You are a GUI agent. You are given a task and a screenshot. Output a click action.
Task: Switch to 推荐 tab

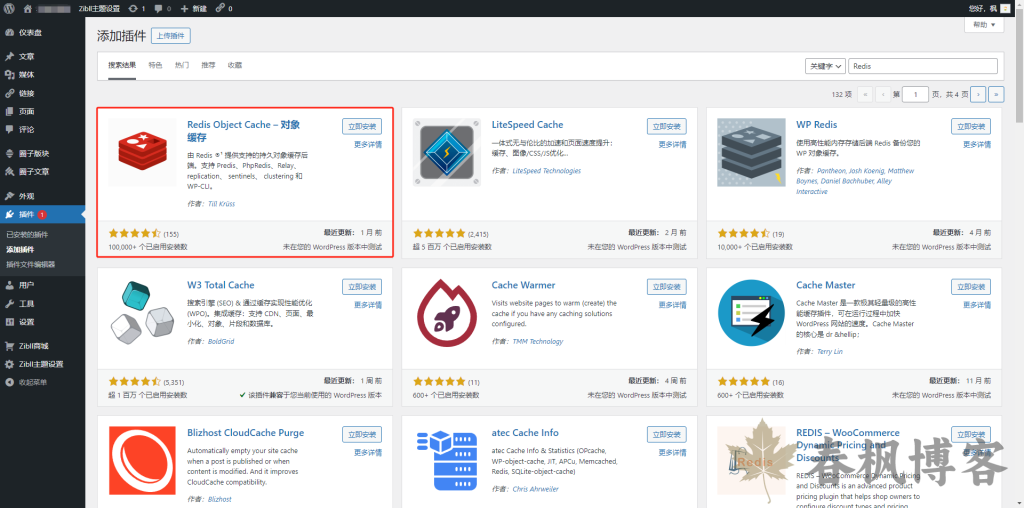(208, 65)
